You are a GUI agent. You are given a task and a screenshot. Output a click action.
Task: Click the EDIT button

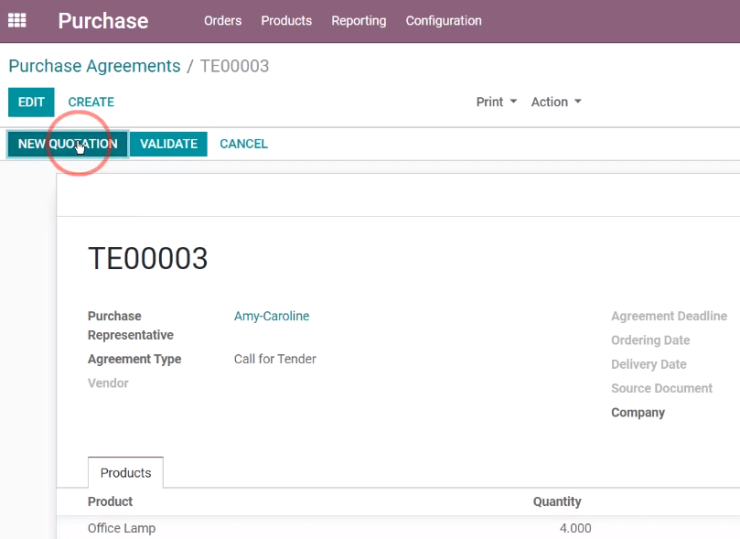pos(31,102)
